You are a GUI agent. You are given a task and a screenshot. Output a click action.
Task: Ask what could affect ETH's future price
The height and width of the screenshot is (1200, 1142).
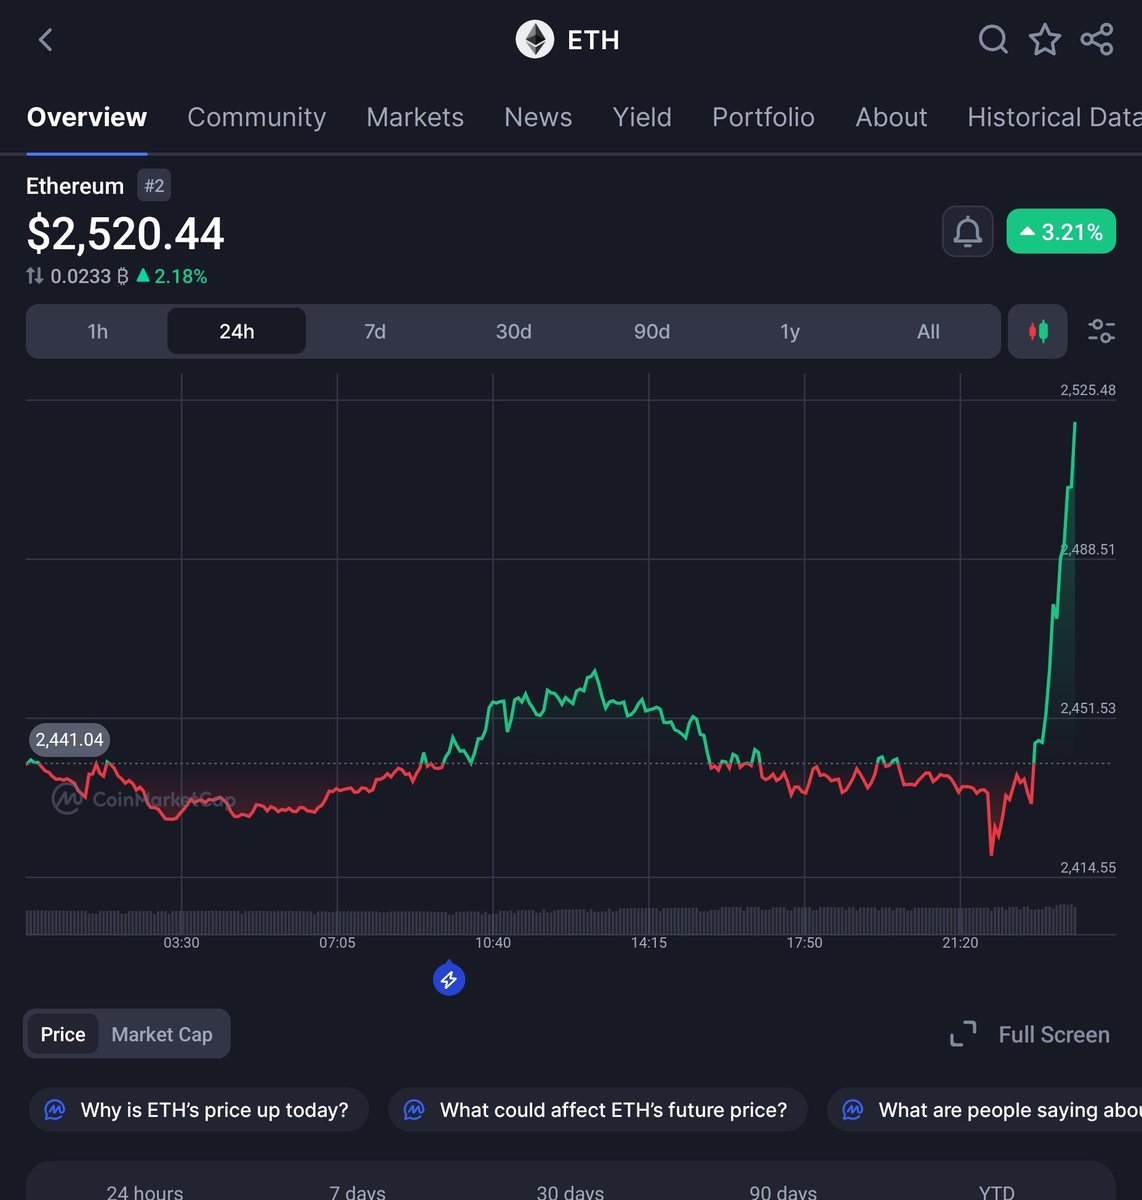pyautogui.click(x=598, y=1110)
